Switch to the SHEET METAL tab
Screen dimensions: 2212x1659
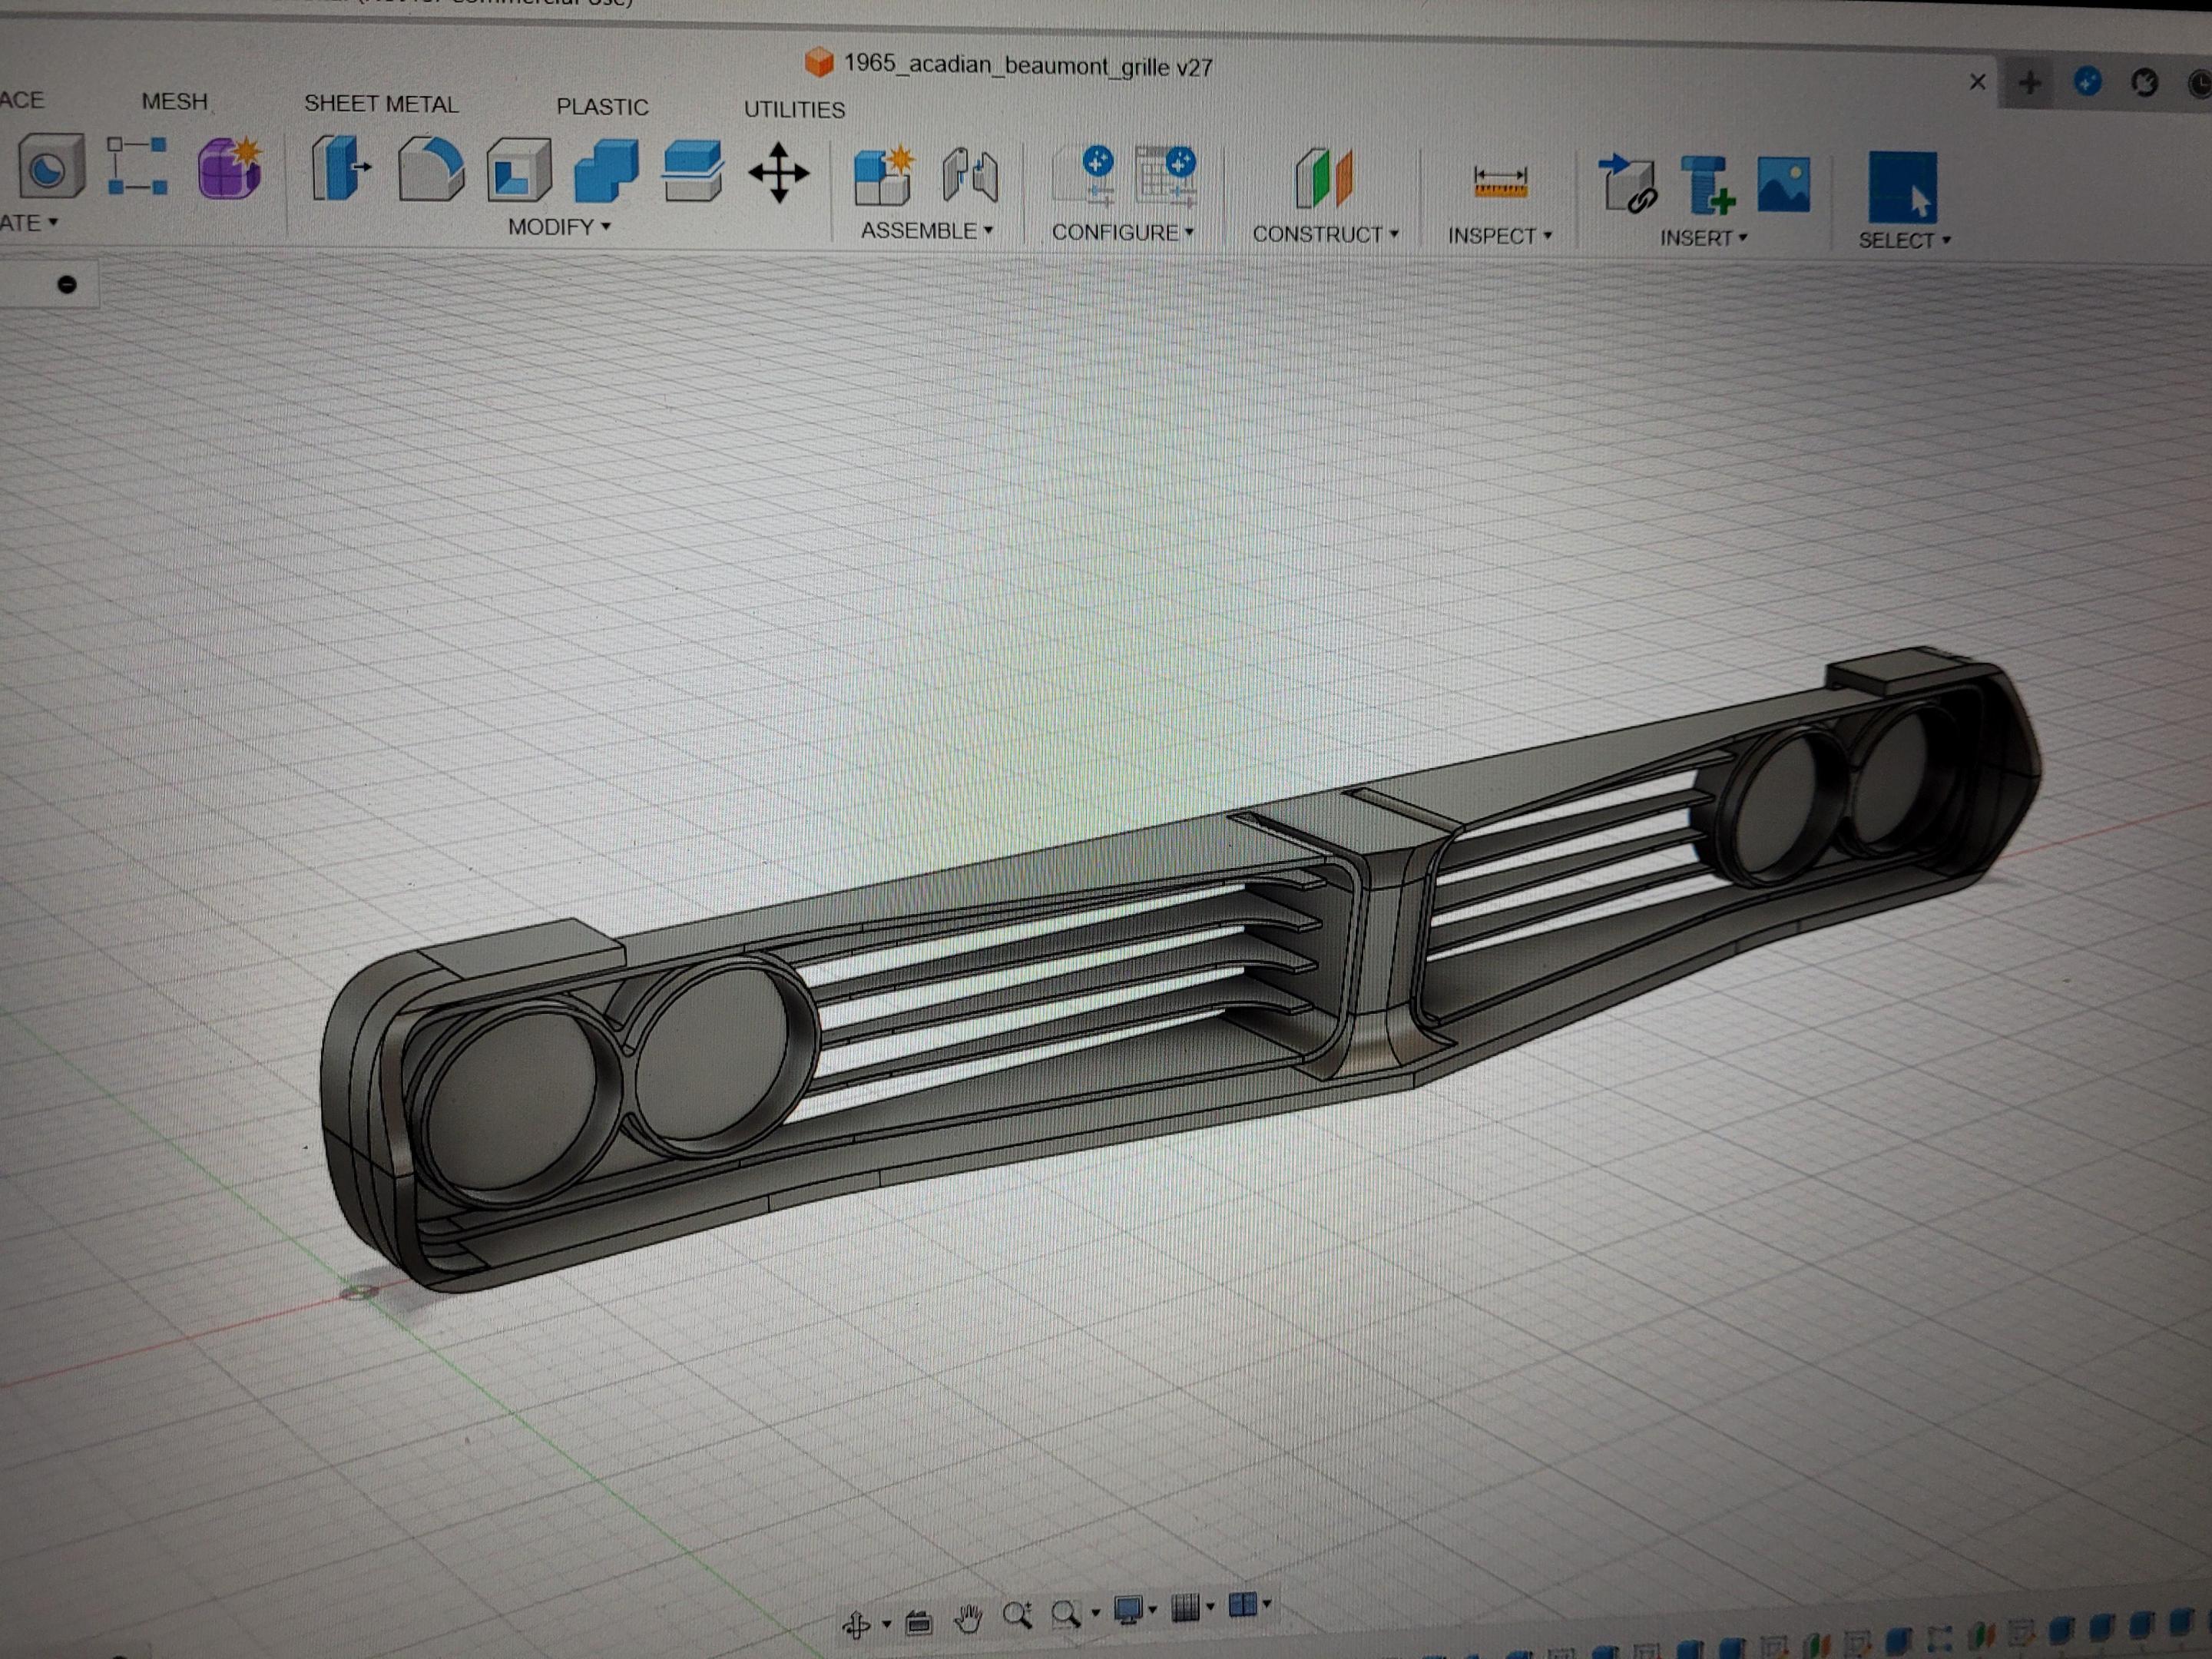pyautogui.click(x=381, y=104)
